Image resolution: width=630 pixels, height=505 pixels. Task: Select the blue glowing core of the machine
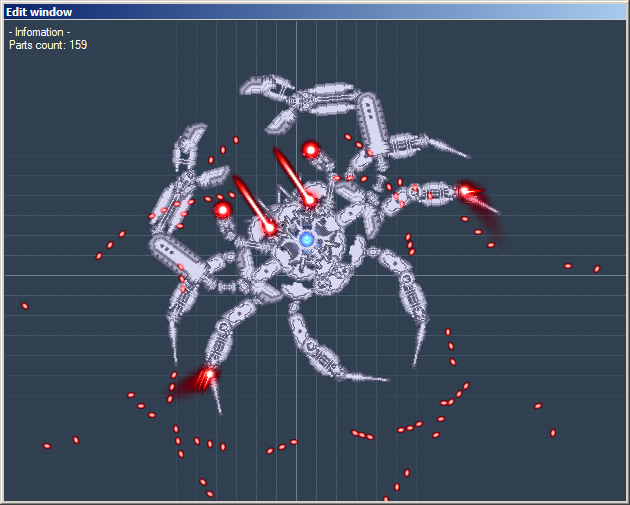pos(307,239)
